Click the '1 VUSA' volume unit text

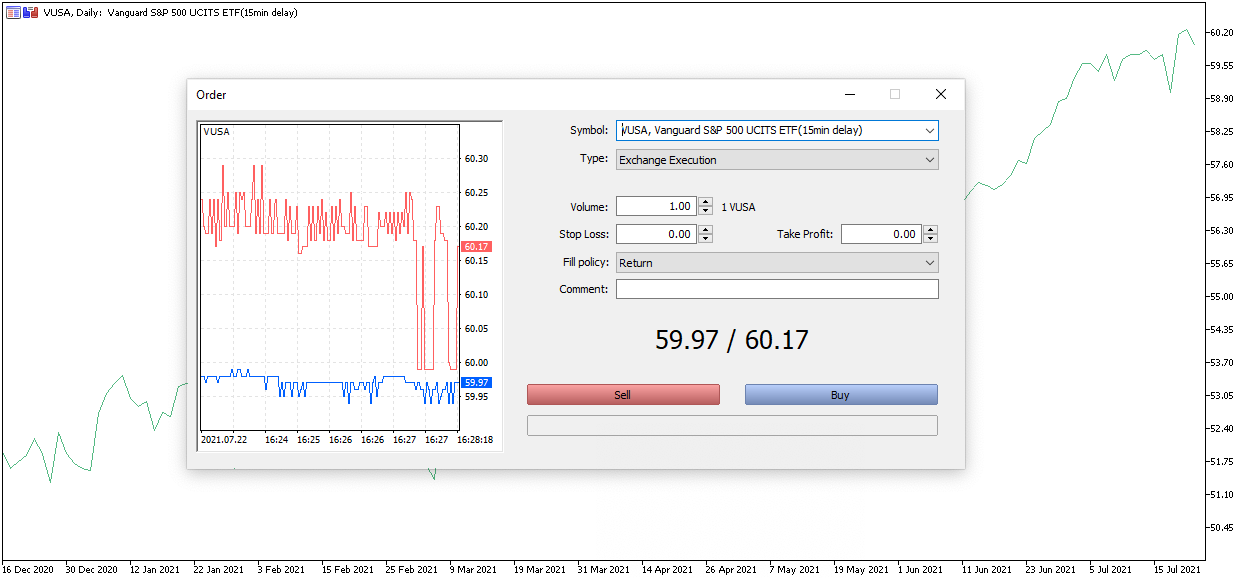[x=738, y=207]
